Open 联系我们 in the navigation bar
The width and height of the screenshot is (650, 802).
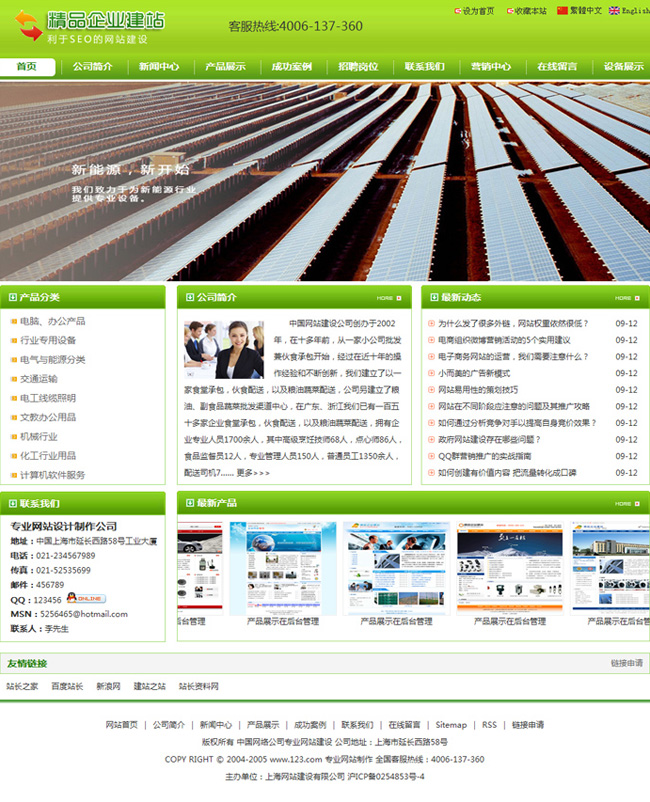(424, 66)
